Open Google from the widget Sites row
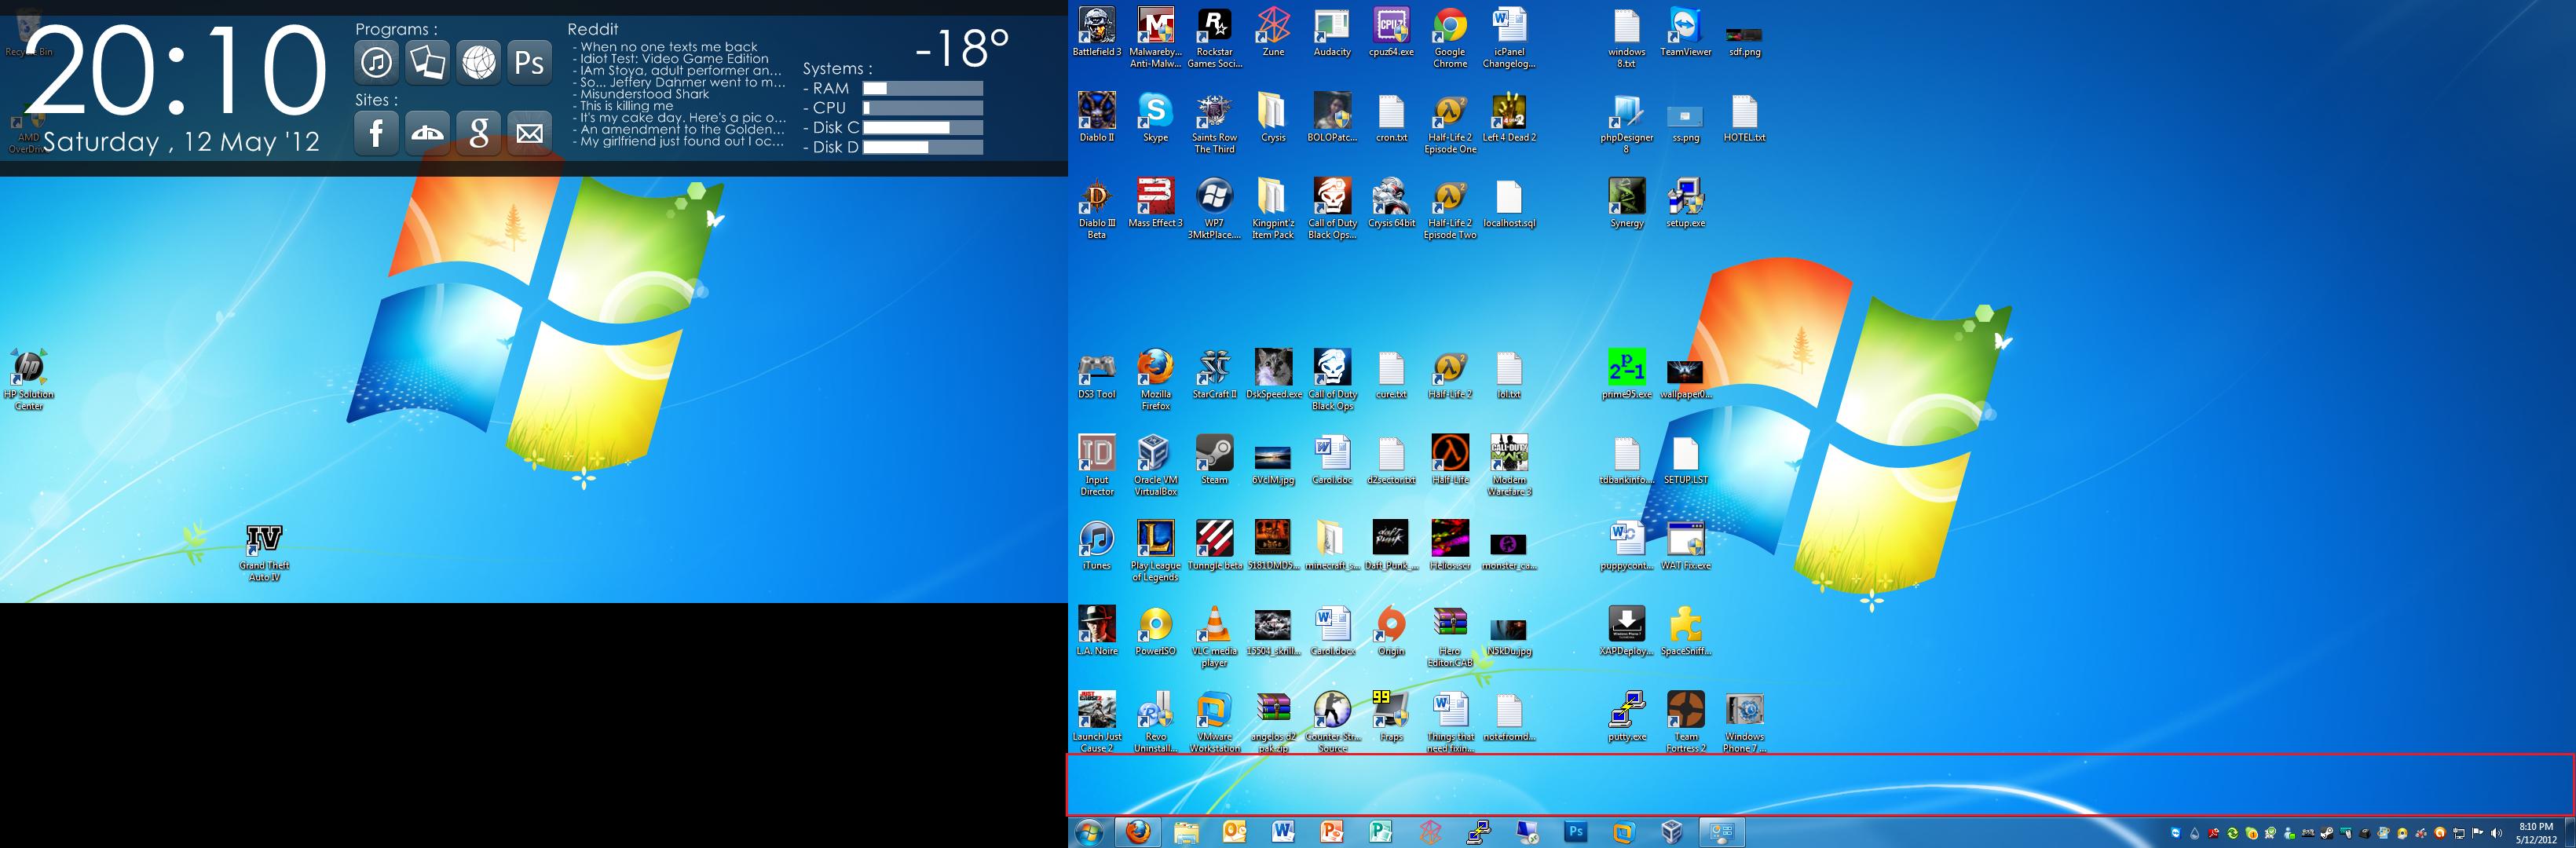The height and width of the screenshot is (848, 2576). coord(478,132)
